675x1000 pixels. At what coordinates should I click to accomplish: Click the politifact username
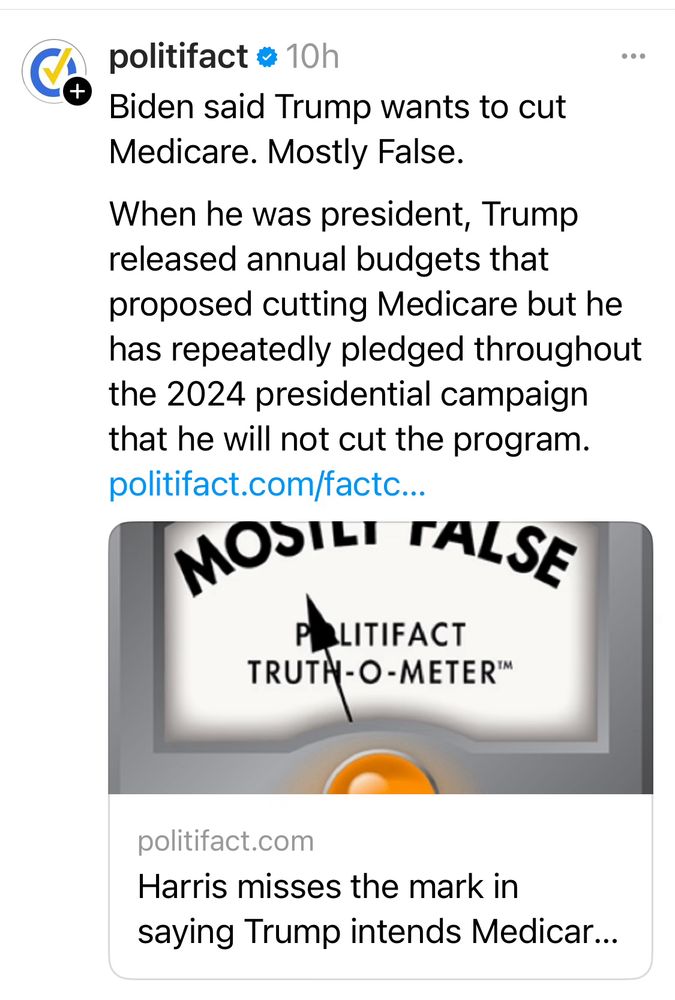177,57
